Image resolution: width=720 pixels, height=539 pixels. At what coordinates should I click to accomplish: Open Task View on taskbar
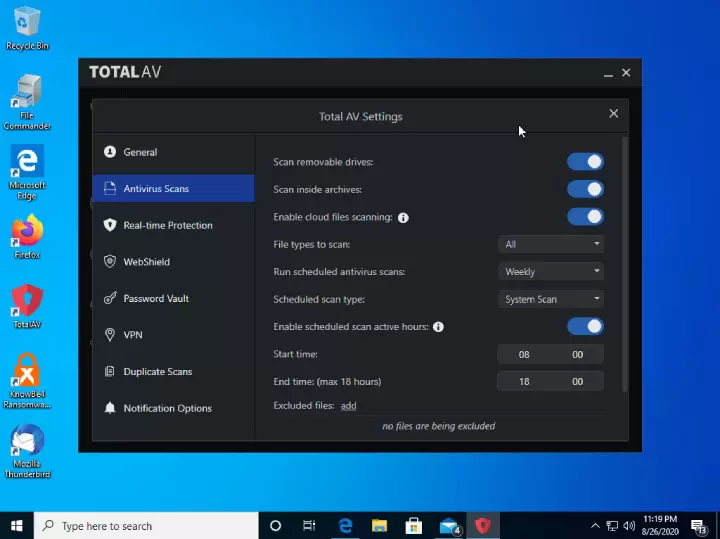pos(309,526)
